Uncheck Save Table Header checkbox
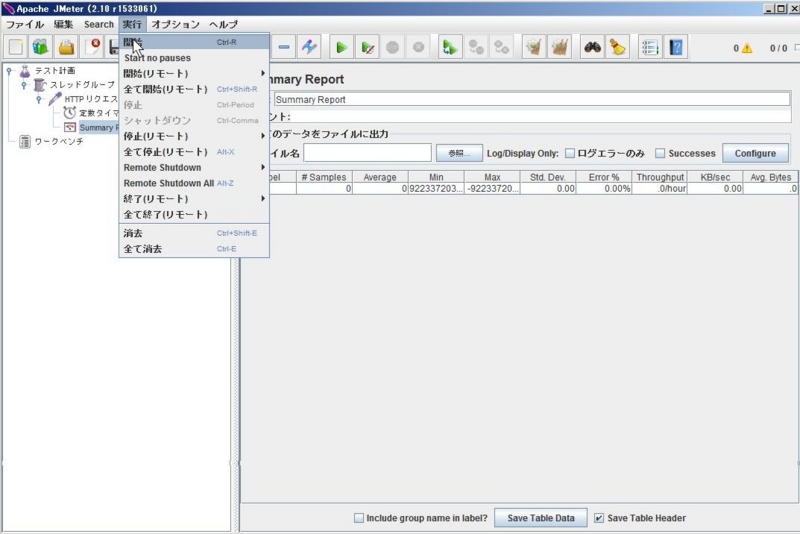 [599, 518]
